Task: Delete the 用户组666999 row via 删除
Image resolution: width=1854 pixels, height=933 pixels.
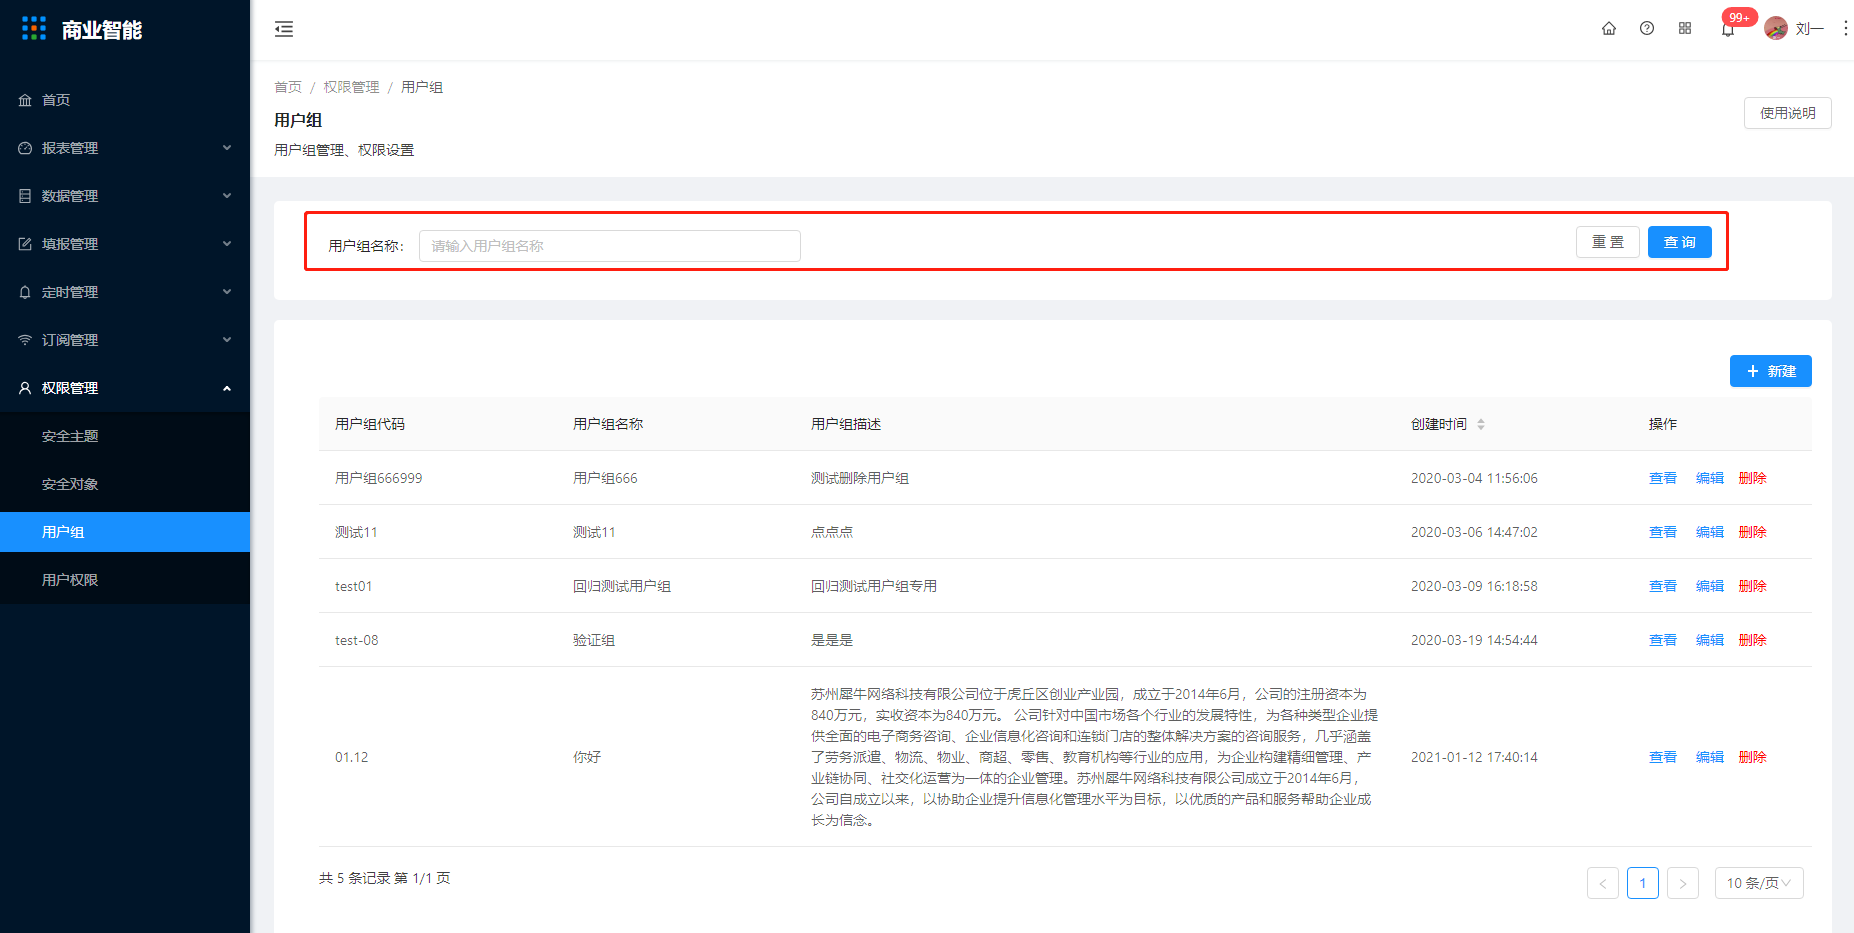Action: 1752,478
